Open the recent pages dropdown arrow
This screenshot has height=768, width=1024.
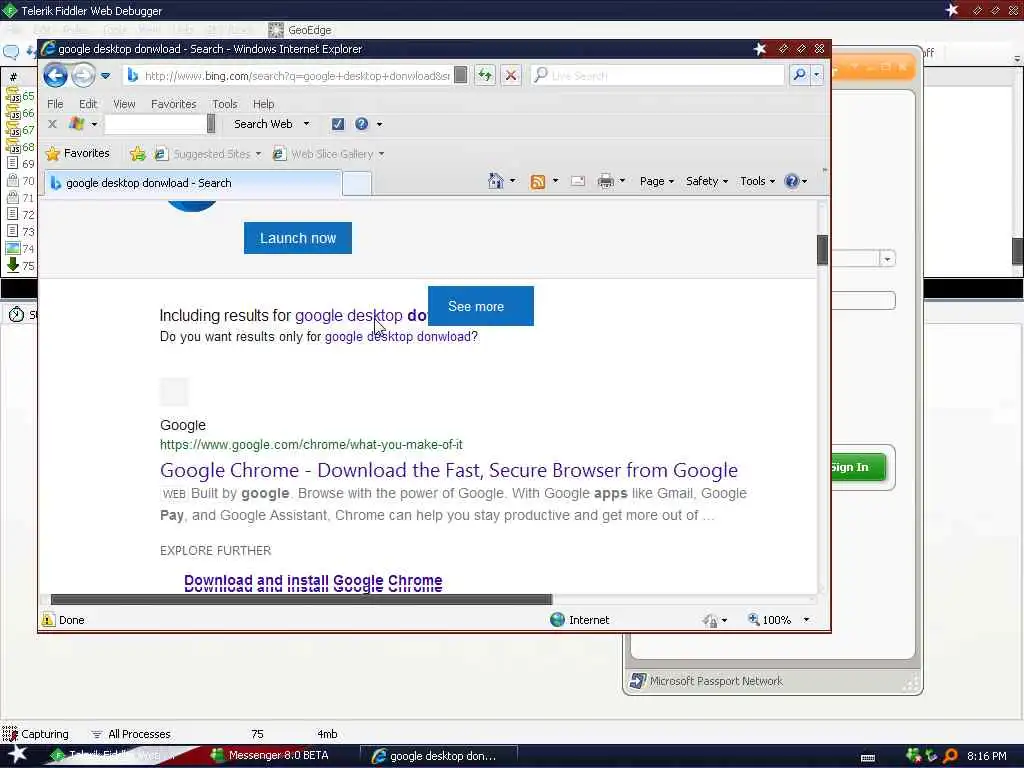coord(106,76)
